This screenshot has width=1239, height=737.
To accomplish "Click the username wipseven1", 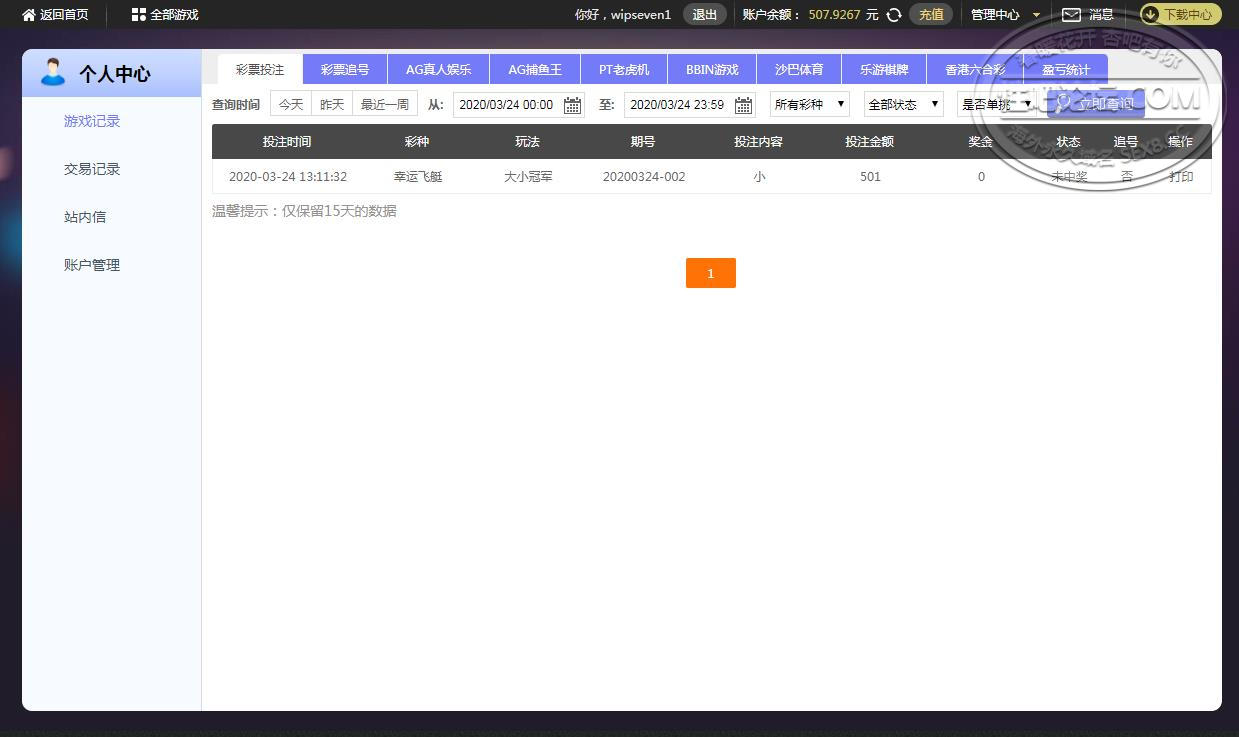I will point(641,15).
